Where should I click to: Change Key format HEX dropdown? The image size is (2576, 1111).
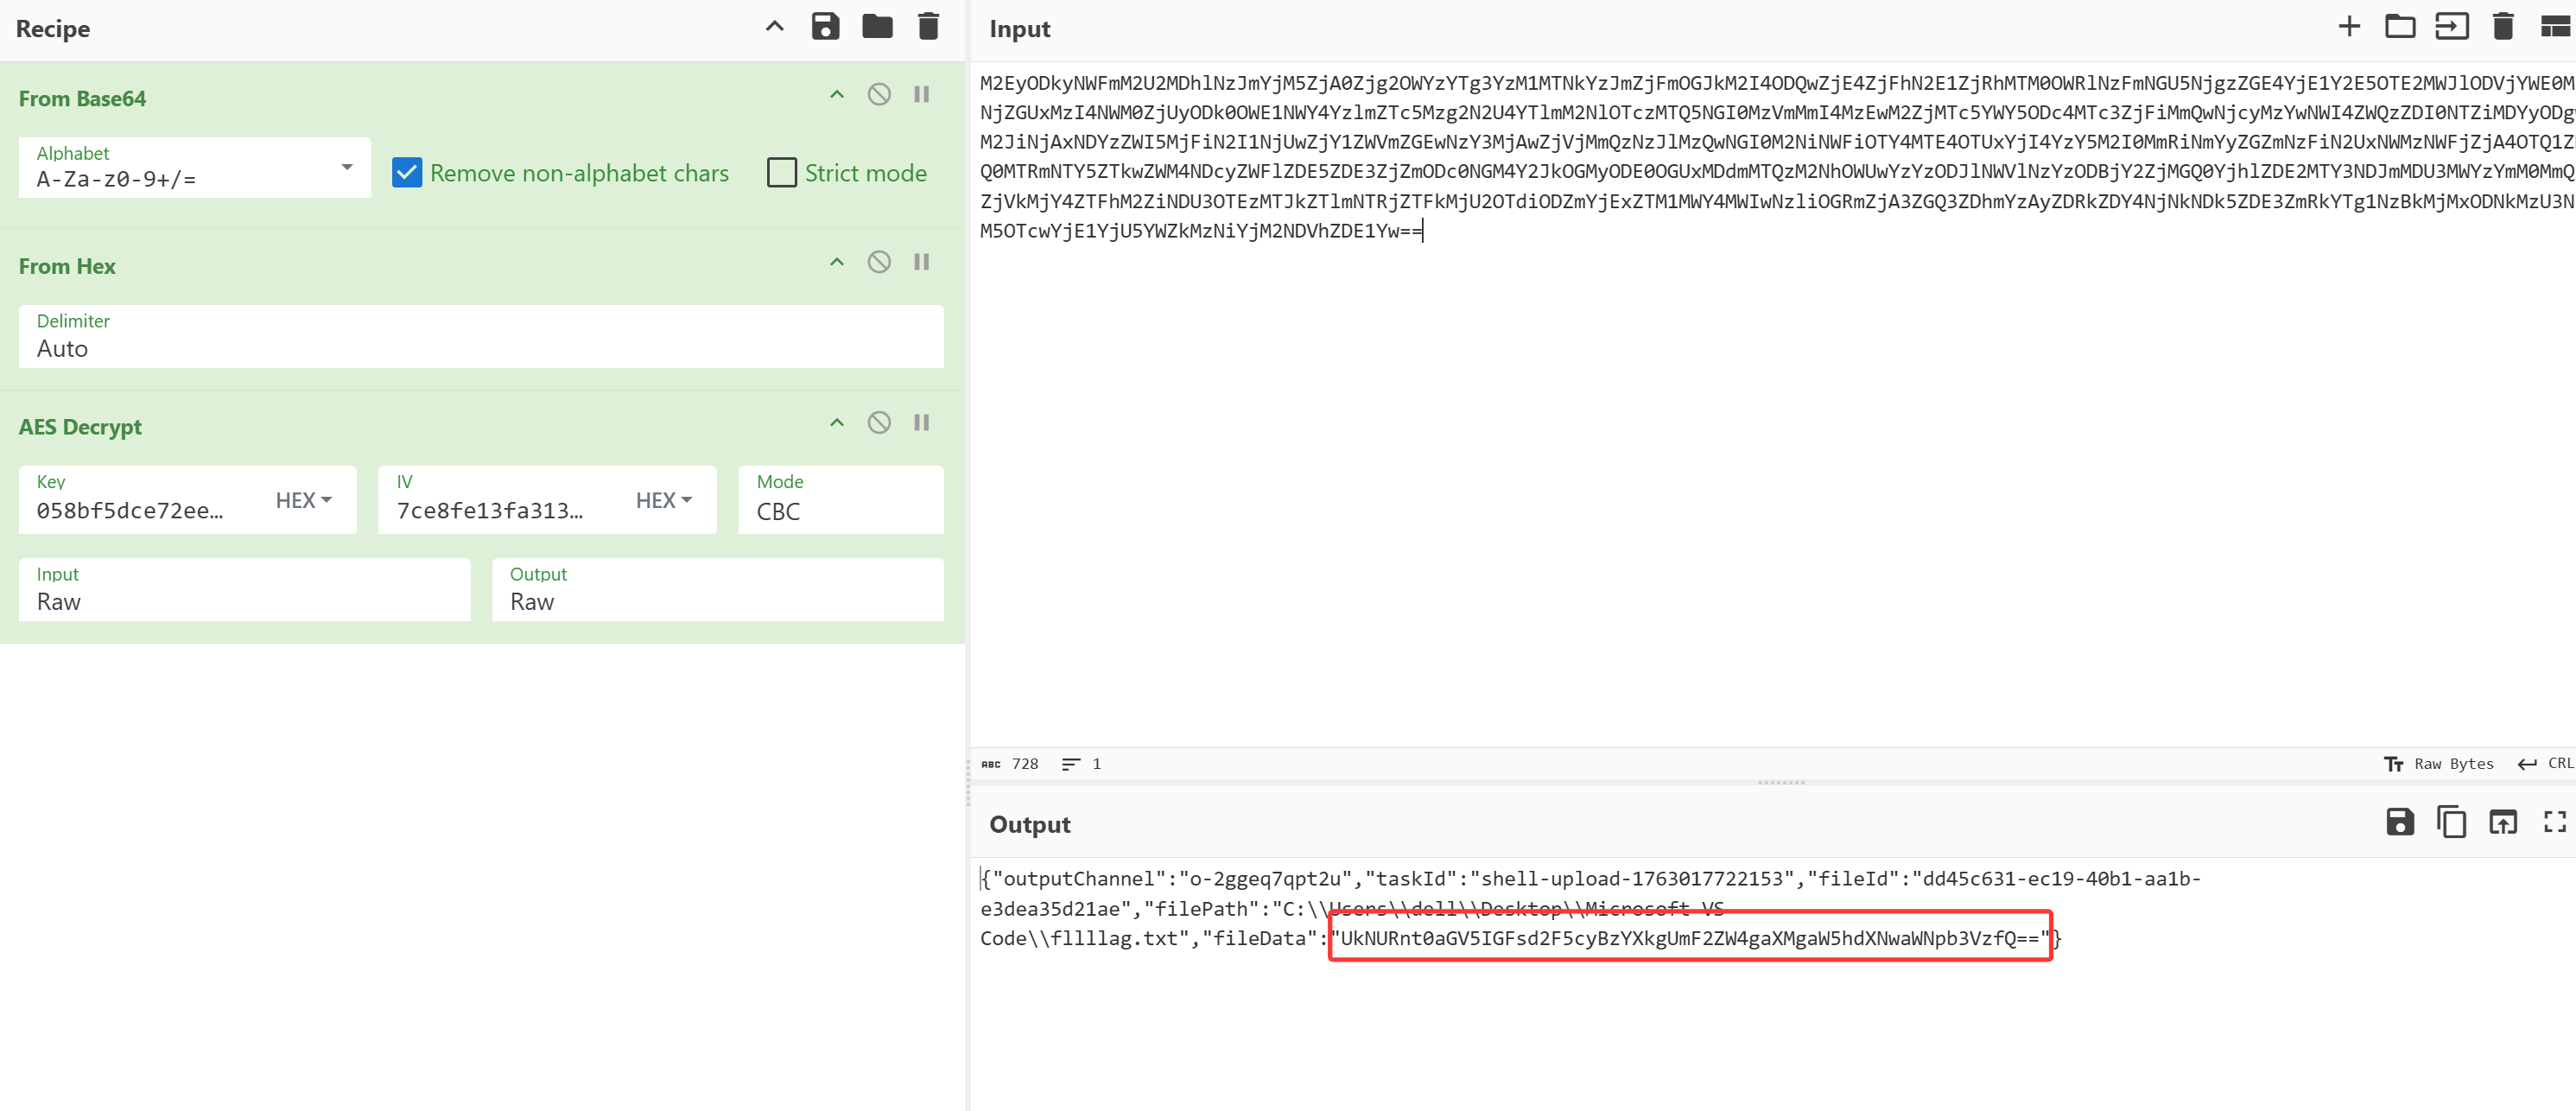pos(303,500)
